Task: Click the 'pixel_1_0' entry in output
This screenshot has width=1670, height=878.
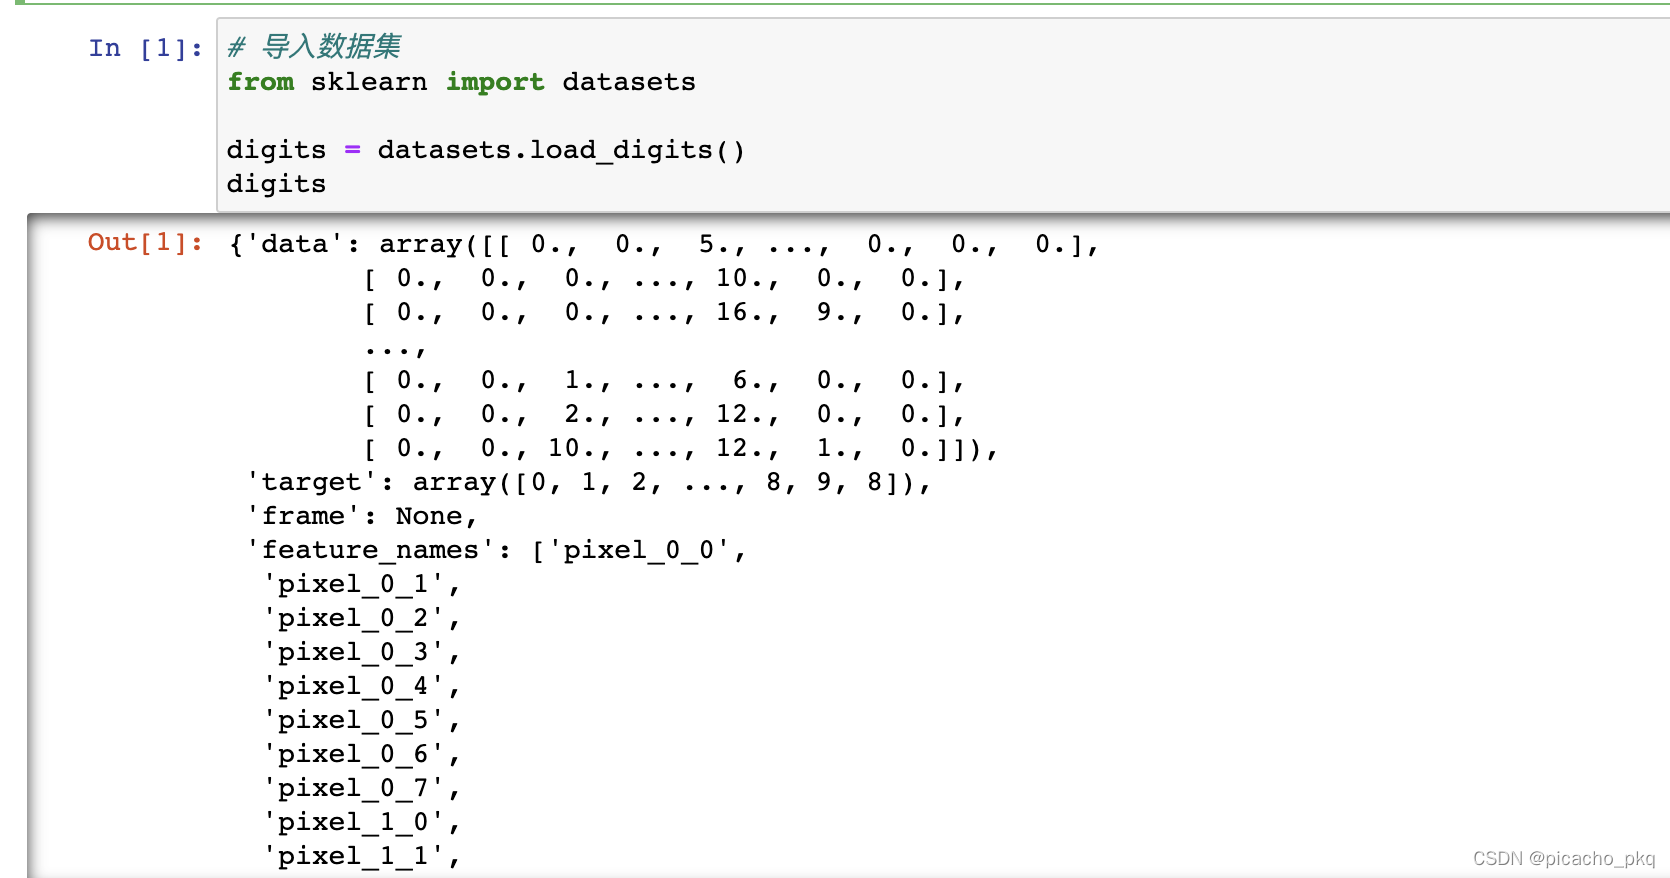Action: (x=361, y=822)
